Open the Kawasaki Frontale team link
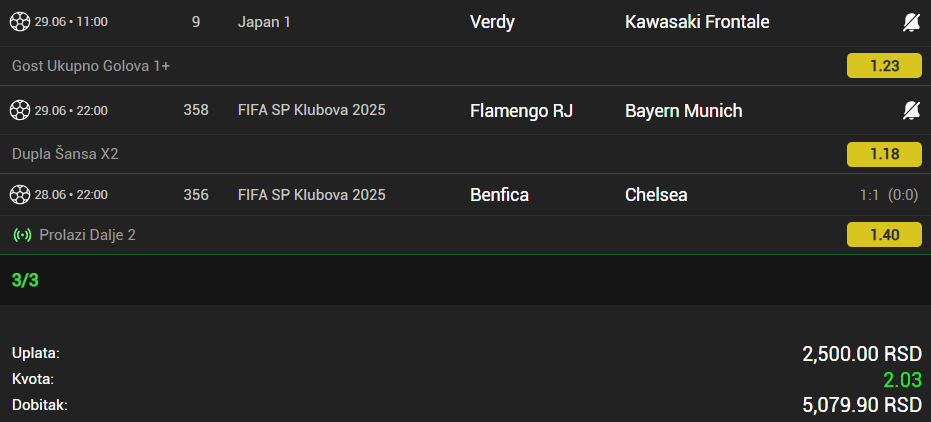 [697, 22]
